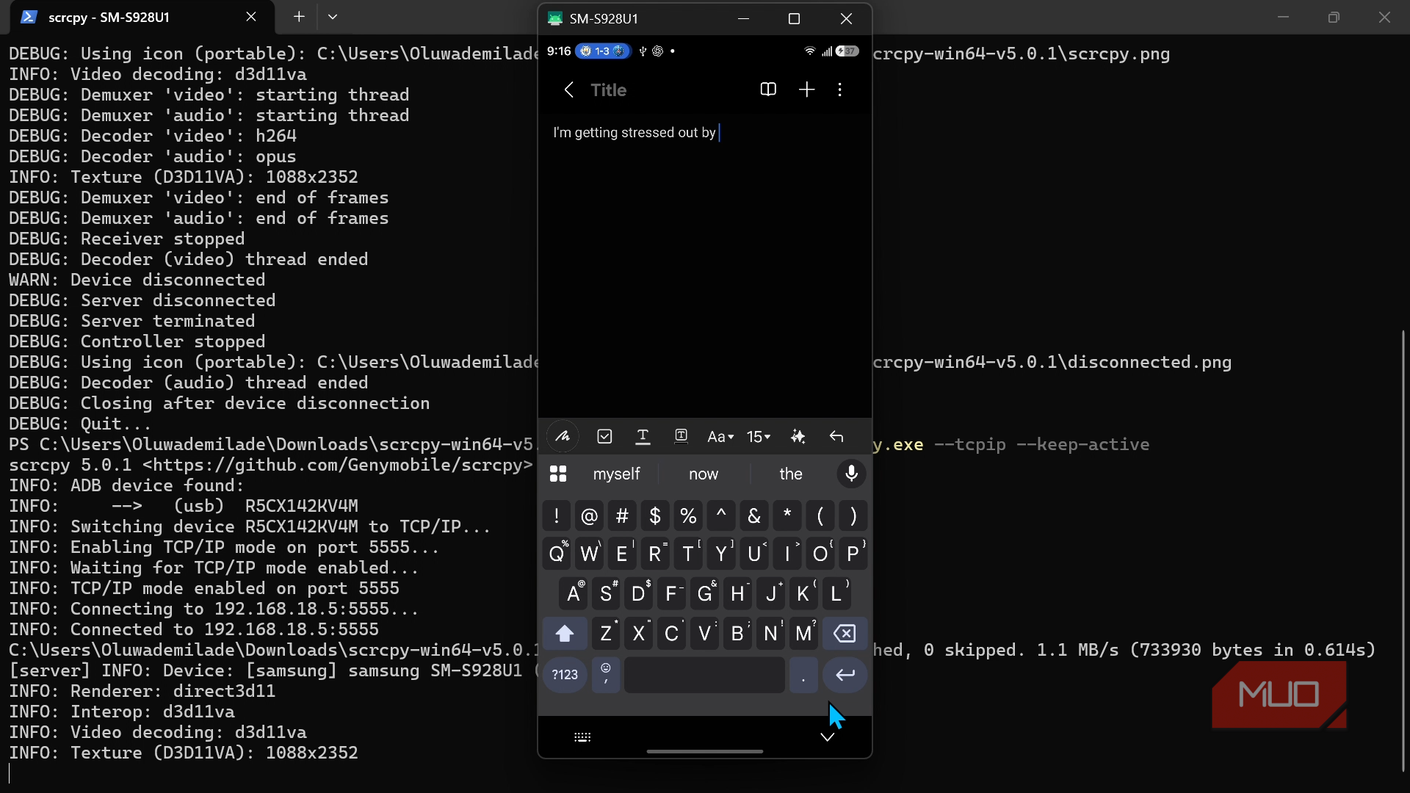
Task: Tap the keyboard switcher icon in navigation bar
Action: [582, 737]
